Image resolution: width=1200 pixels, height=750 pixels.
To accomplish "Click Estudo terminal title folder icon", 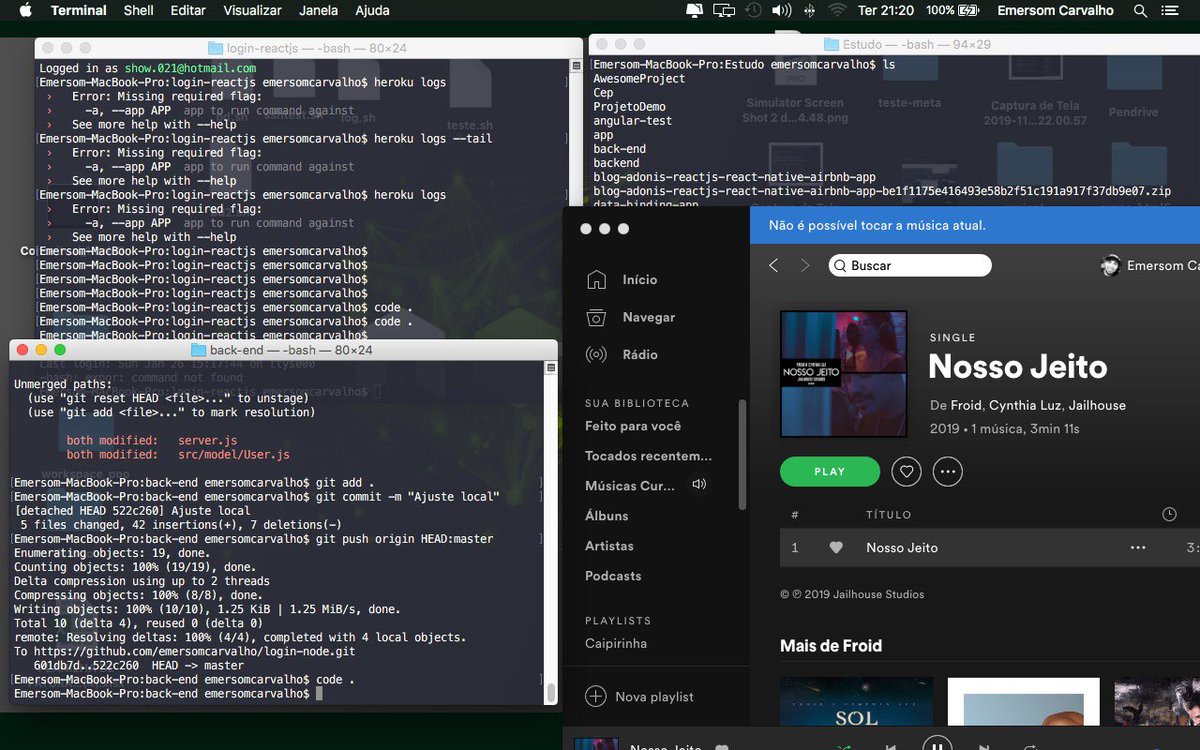I will [832, 45].
